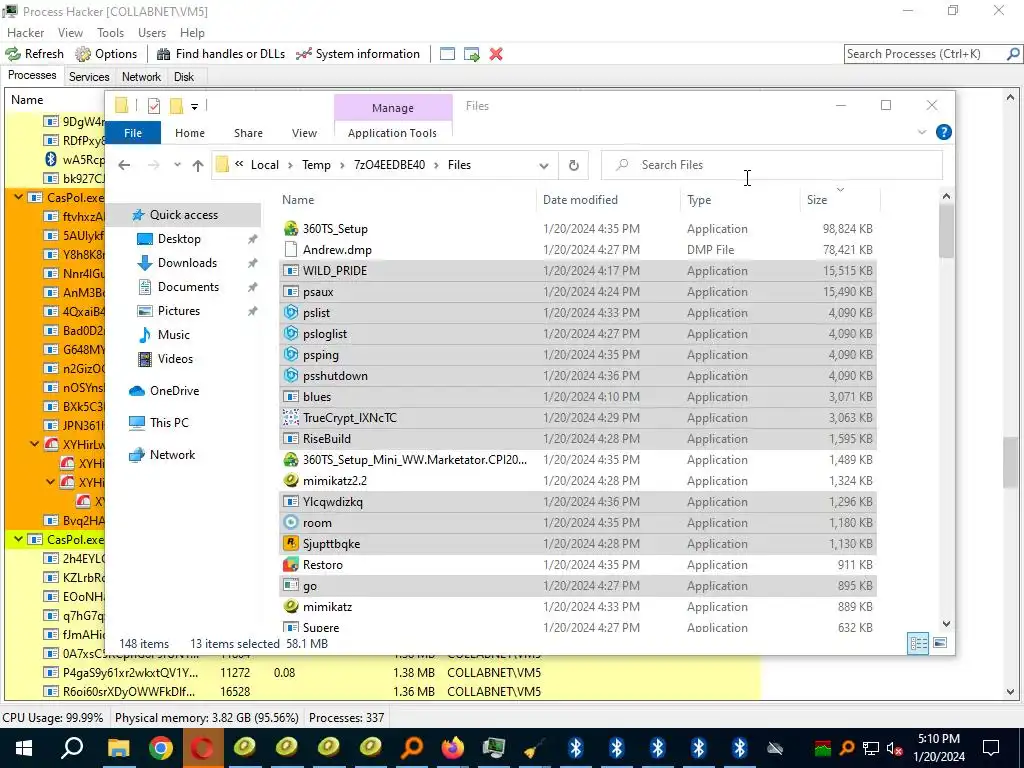Click the Manage contextual tab

click(x=392, y=108)
